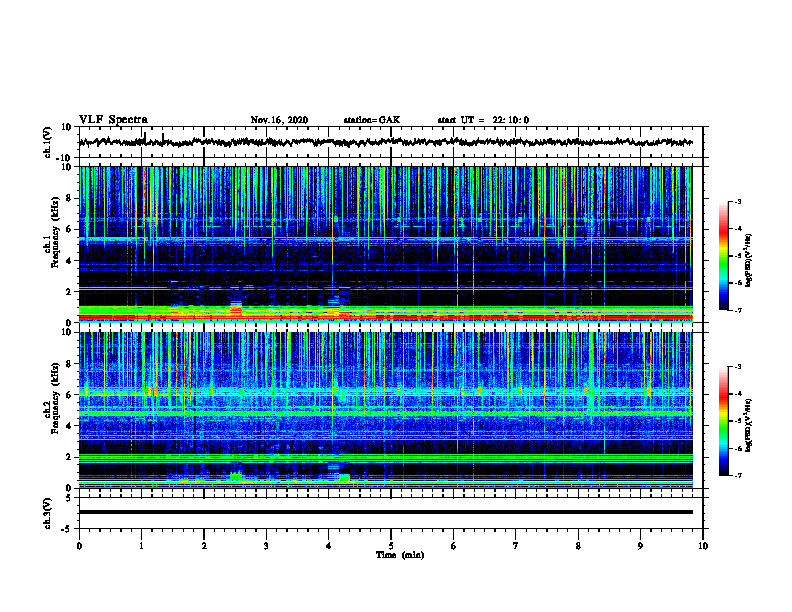Click the ch.2 color scale bar
This screenshot has width=792, height=612.
coord(723,421)
